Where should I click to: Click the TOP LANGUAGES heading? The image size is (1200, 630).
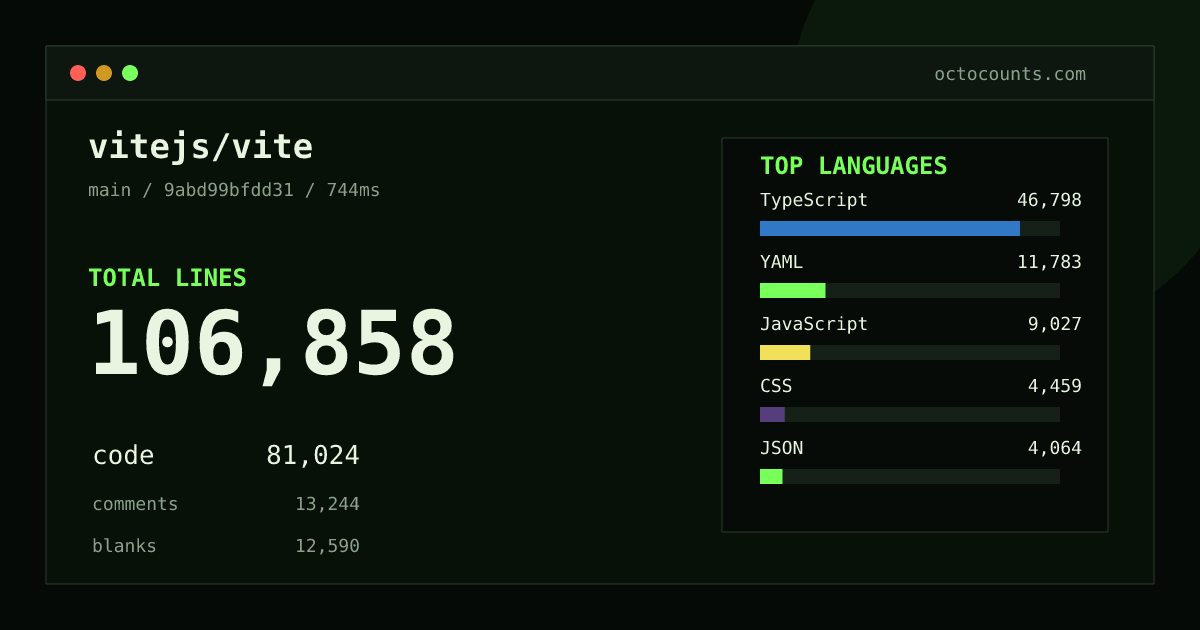pos(853,166)
